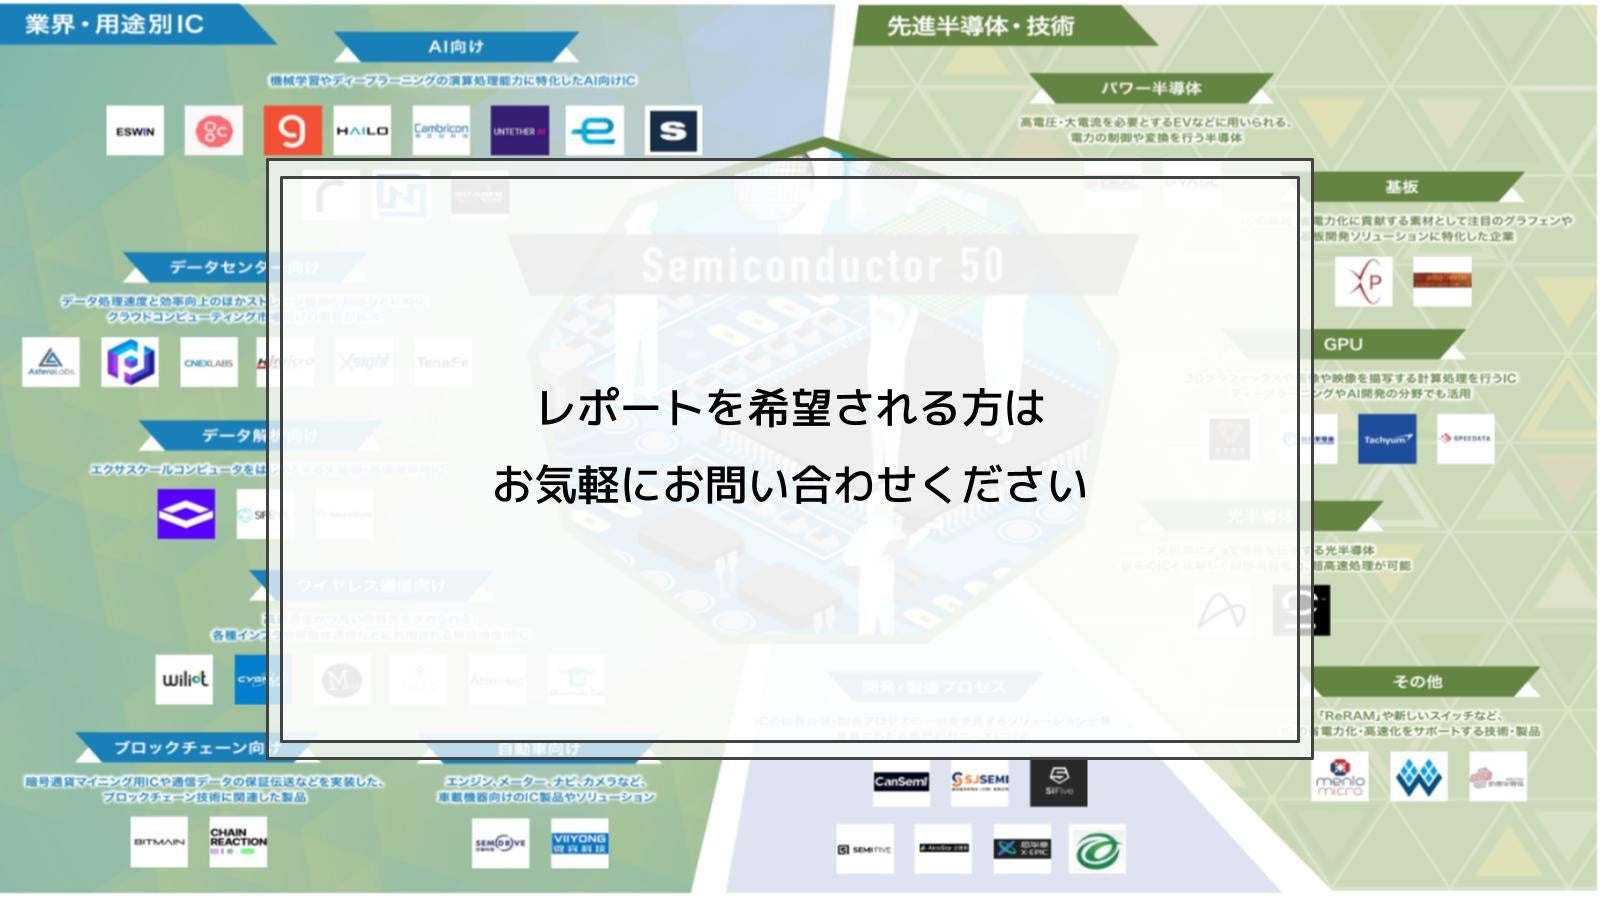Open the orange 9 logo tile
Viewport: 1600px width, 900px height.
pyautogui.click(x=292, y=131)
